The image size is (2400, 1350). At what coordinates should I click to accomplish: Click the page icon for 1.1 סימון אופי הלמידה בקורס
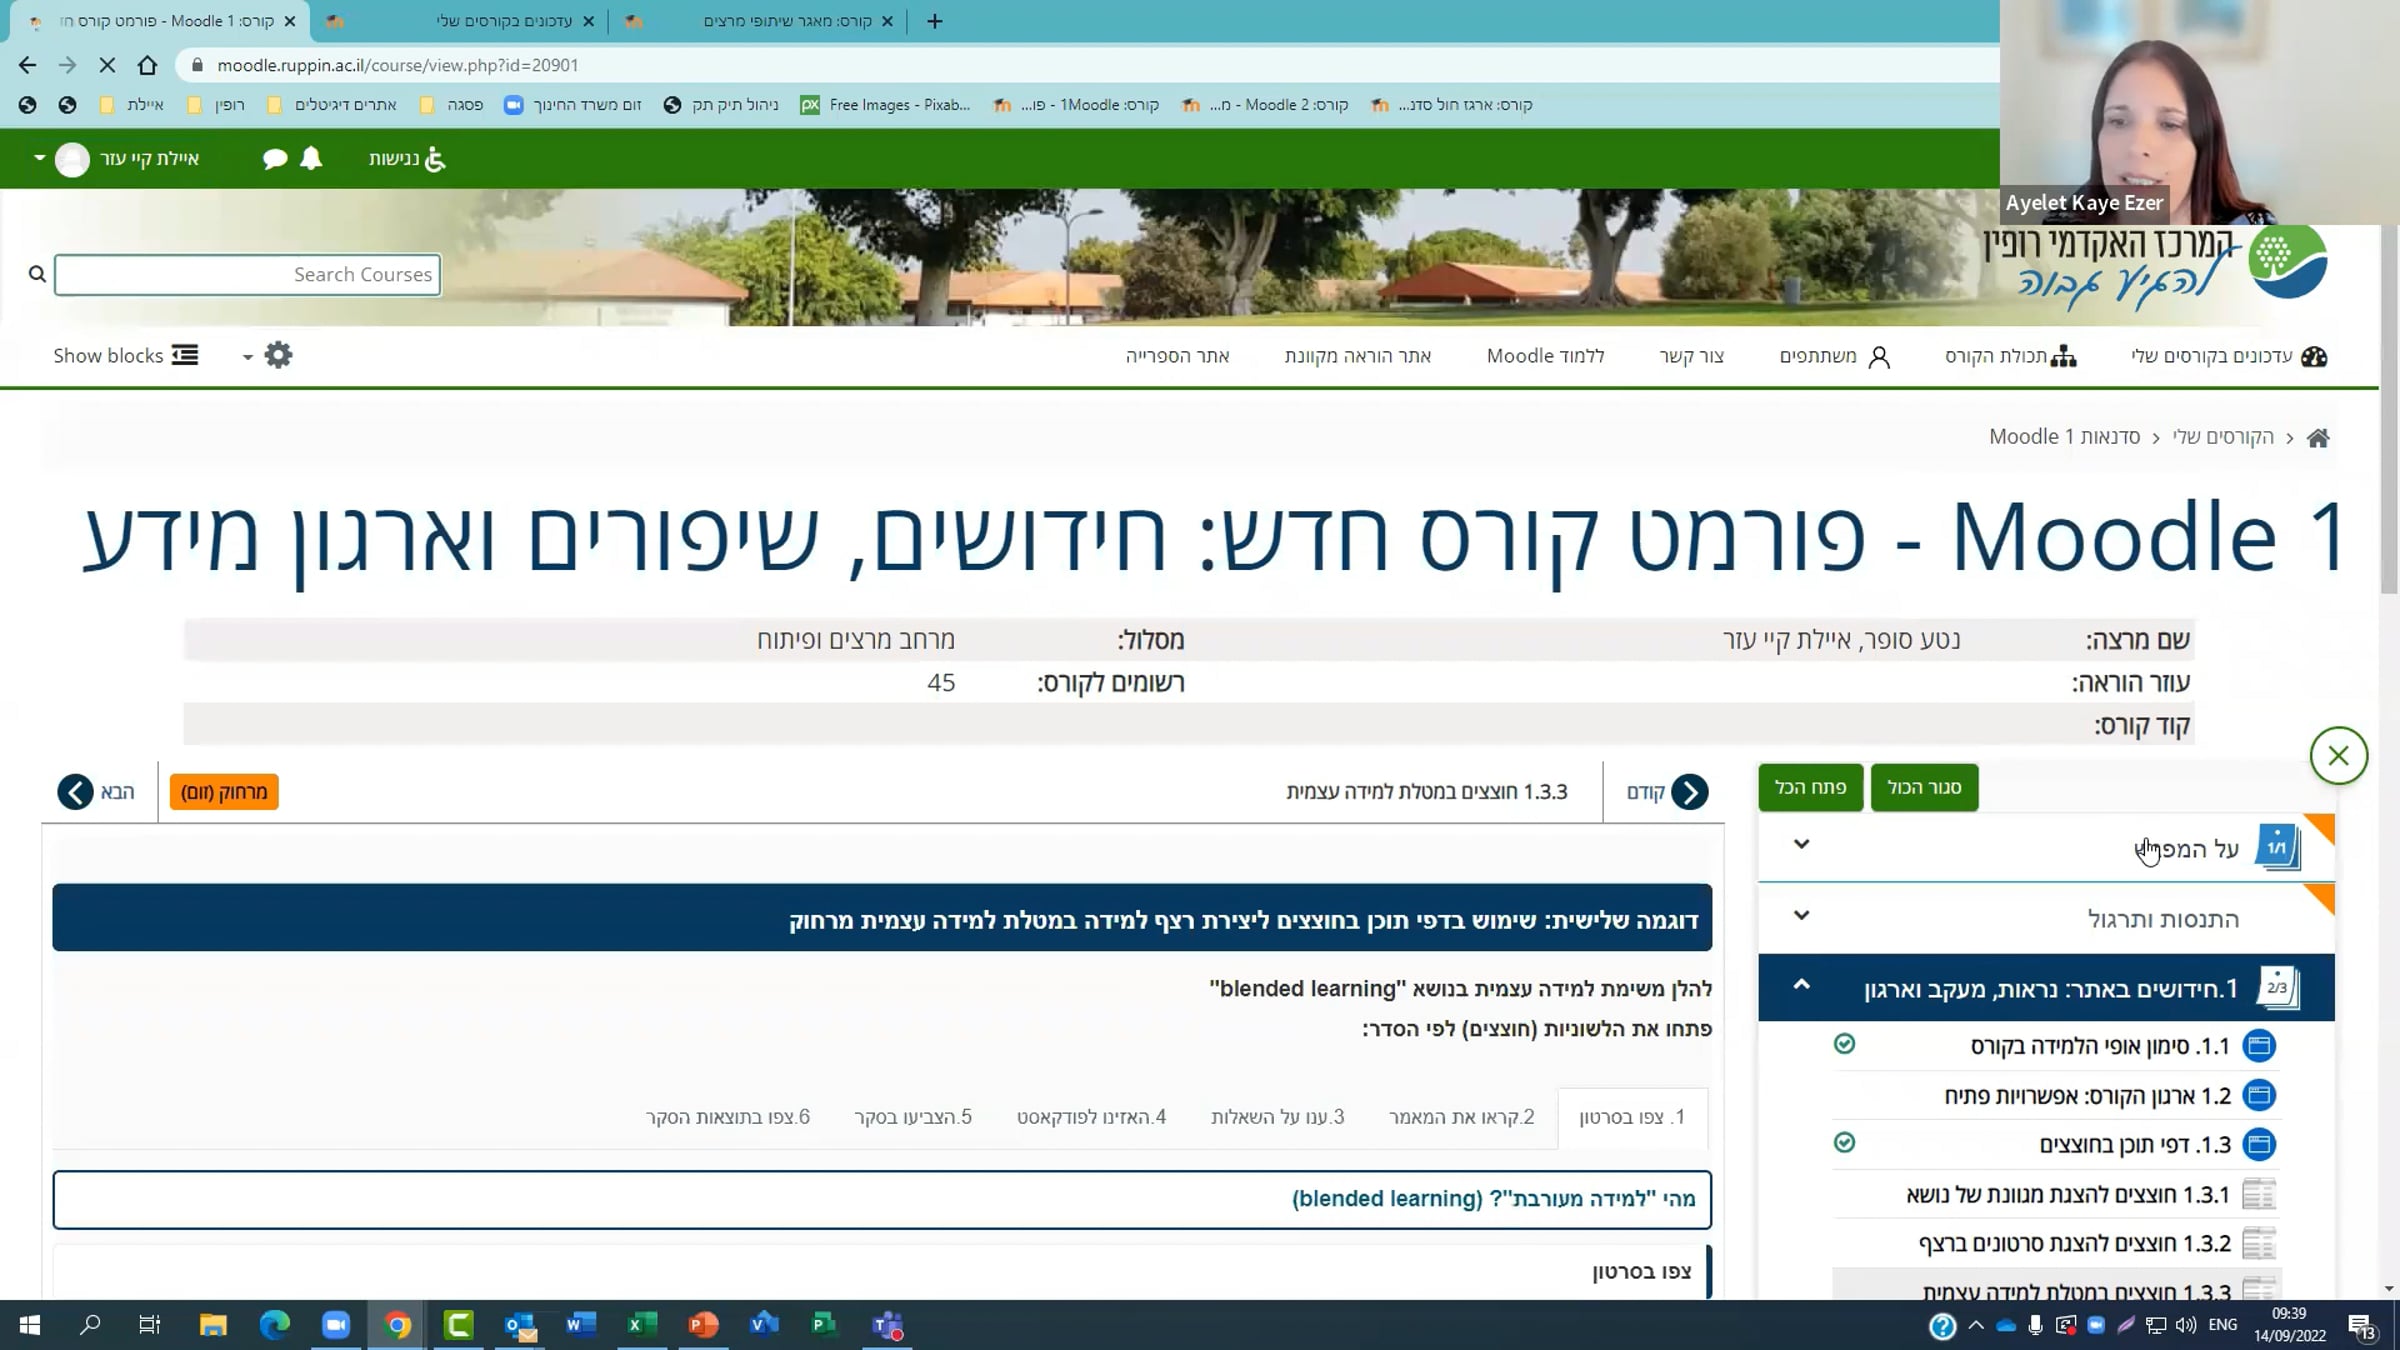pos(2259,1046)
